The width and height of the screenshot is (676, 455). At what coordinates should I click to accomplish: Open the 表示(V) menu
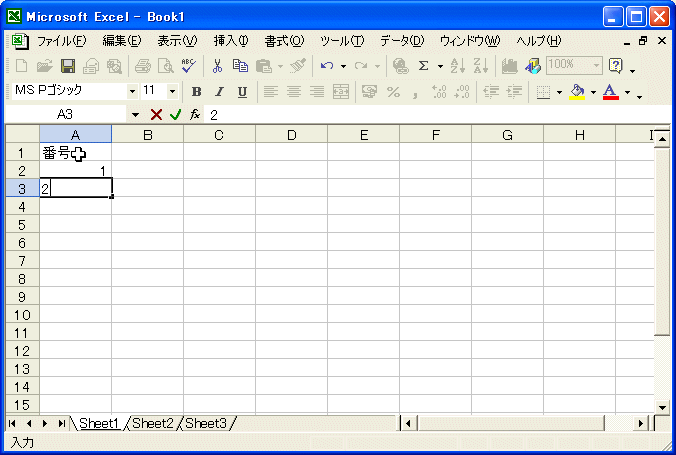click(177, 41)
